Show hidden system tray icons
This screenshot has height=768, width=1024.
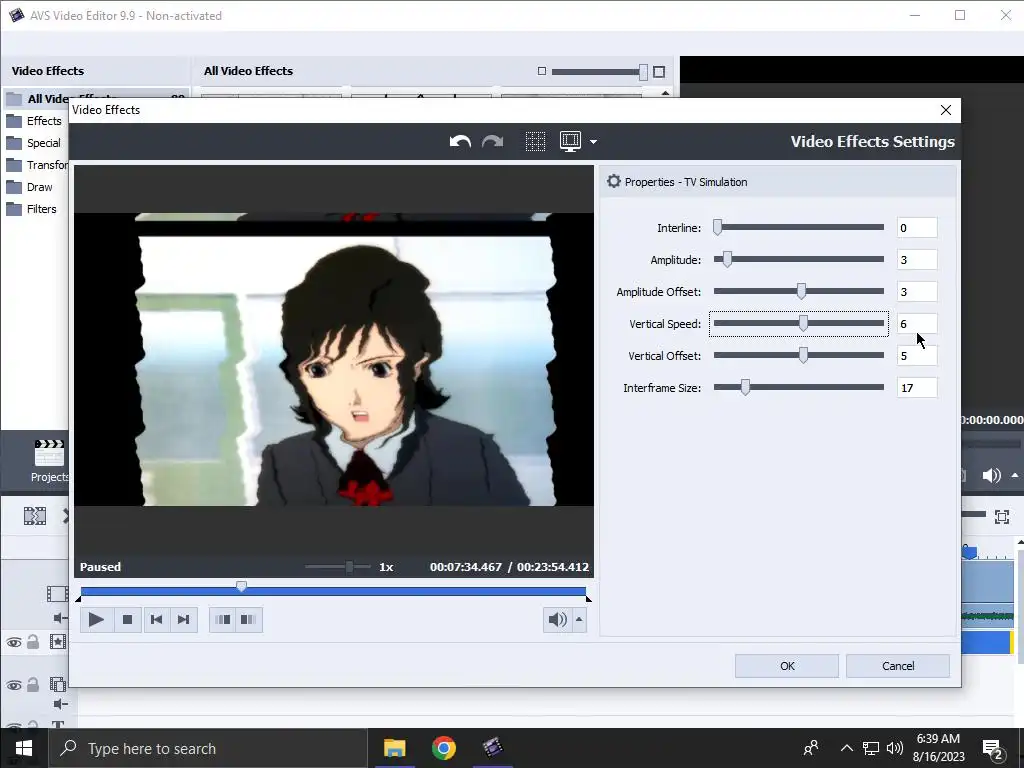click(x=846, y=748)
